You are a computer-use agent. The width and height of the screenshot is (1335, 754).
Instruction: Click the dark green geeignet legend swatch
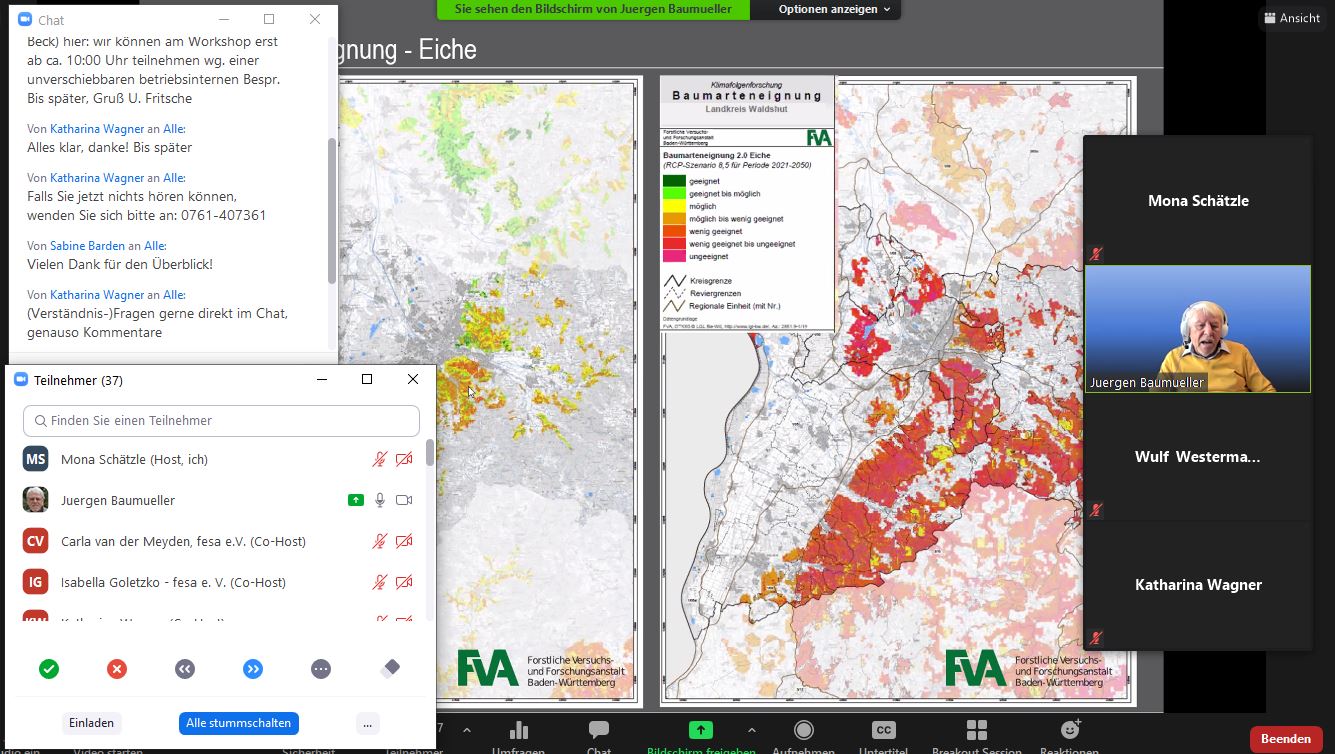click(x=674, y=181)
